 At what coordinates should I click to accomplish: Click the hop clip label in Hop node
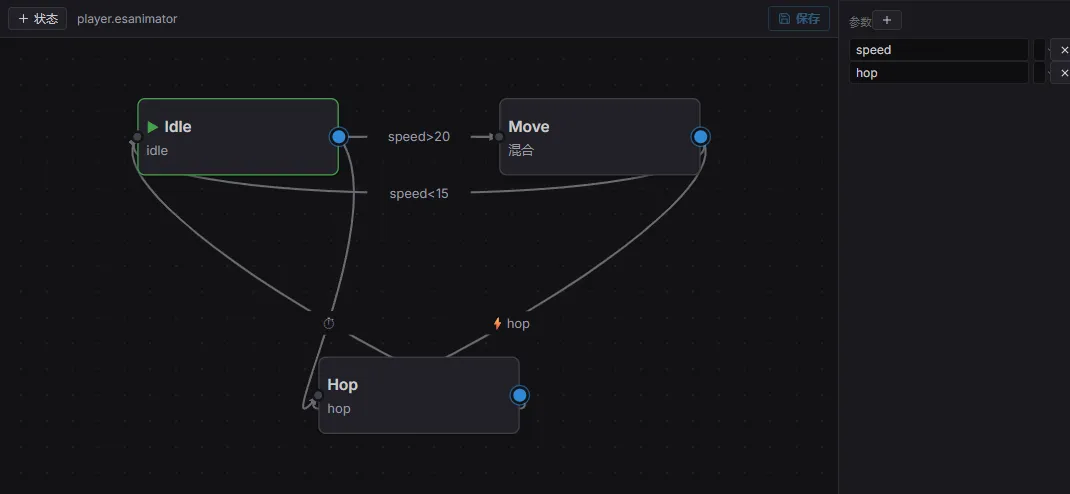pyautogui.click(x=338, y=409)
